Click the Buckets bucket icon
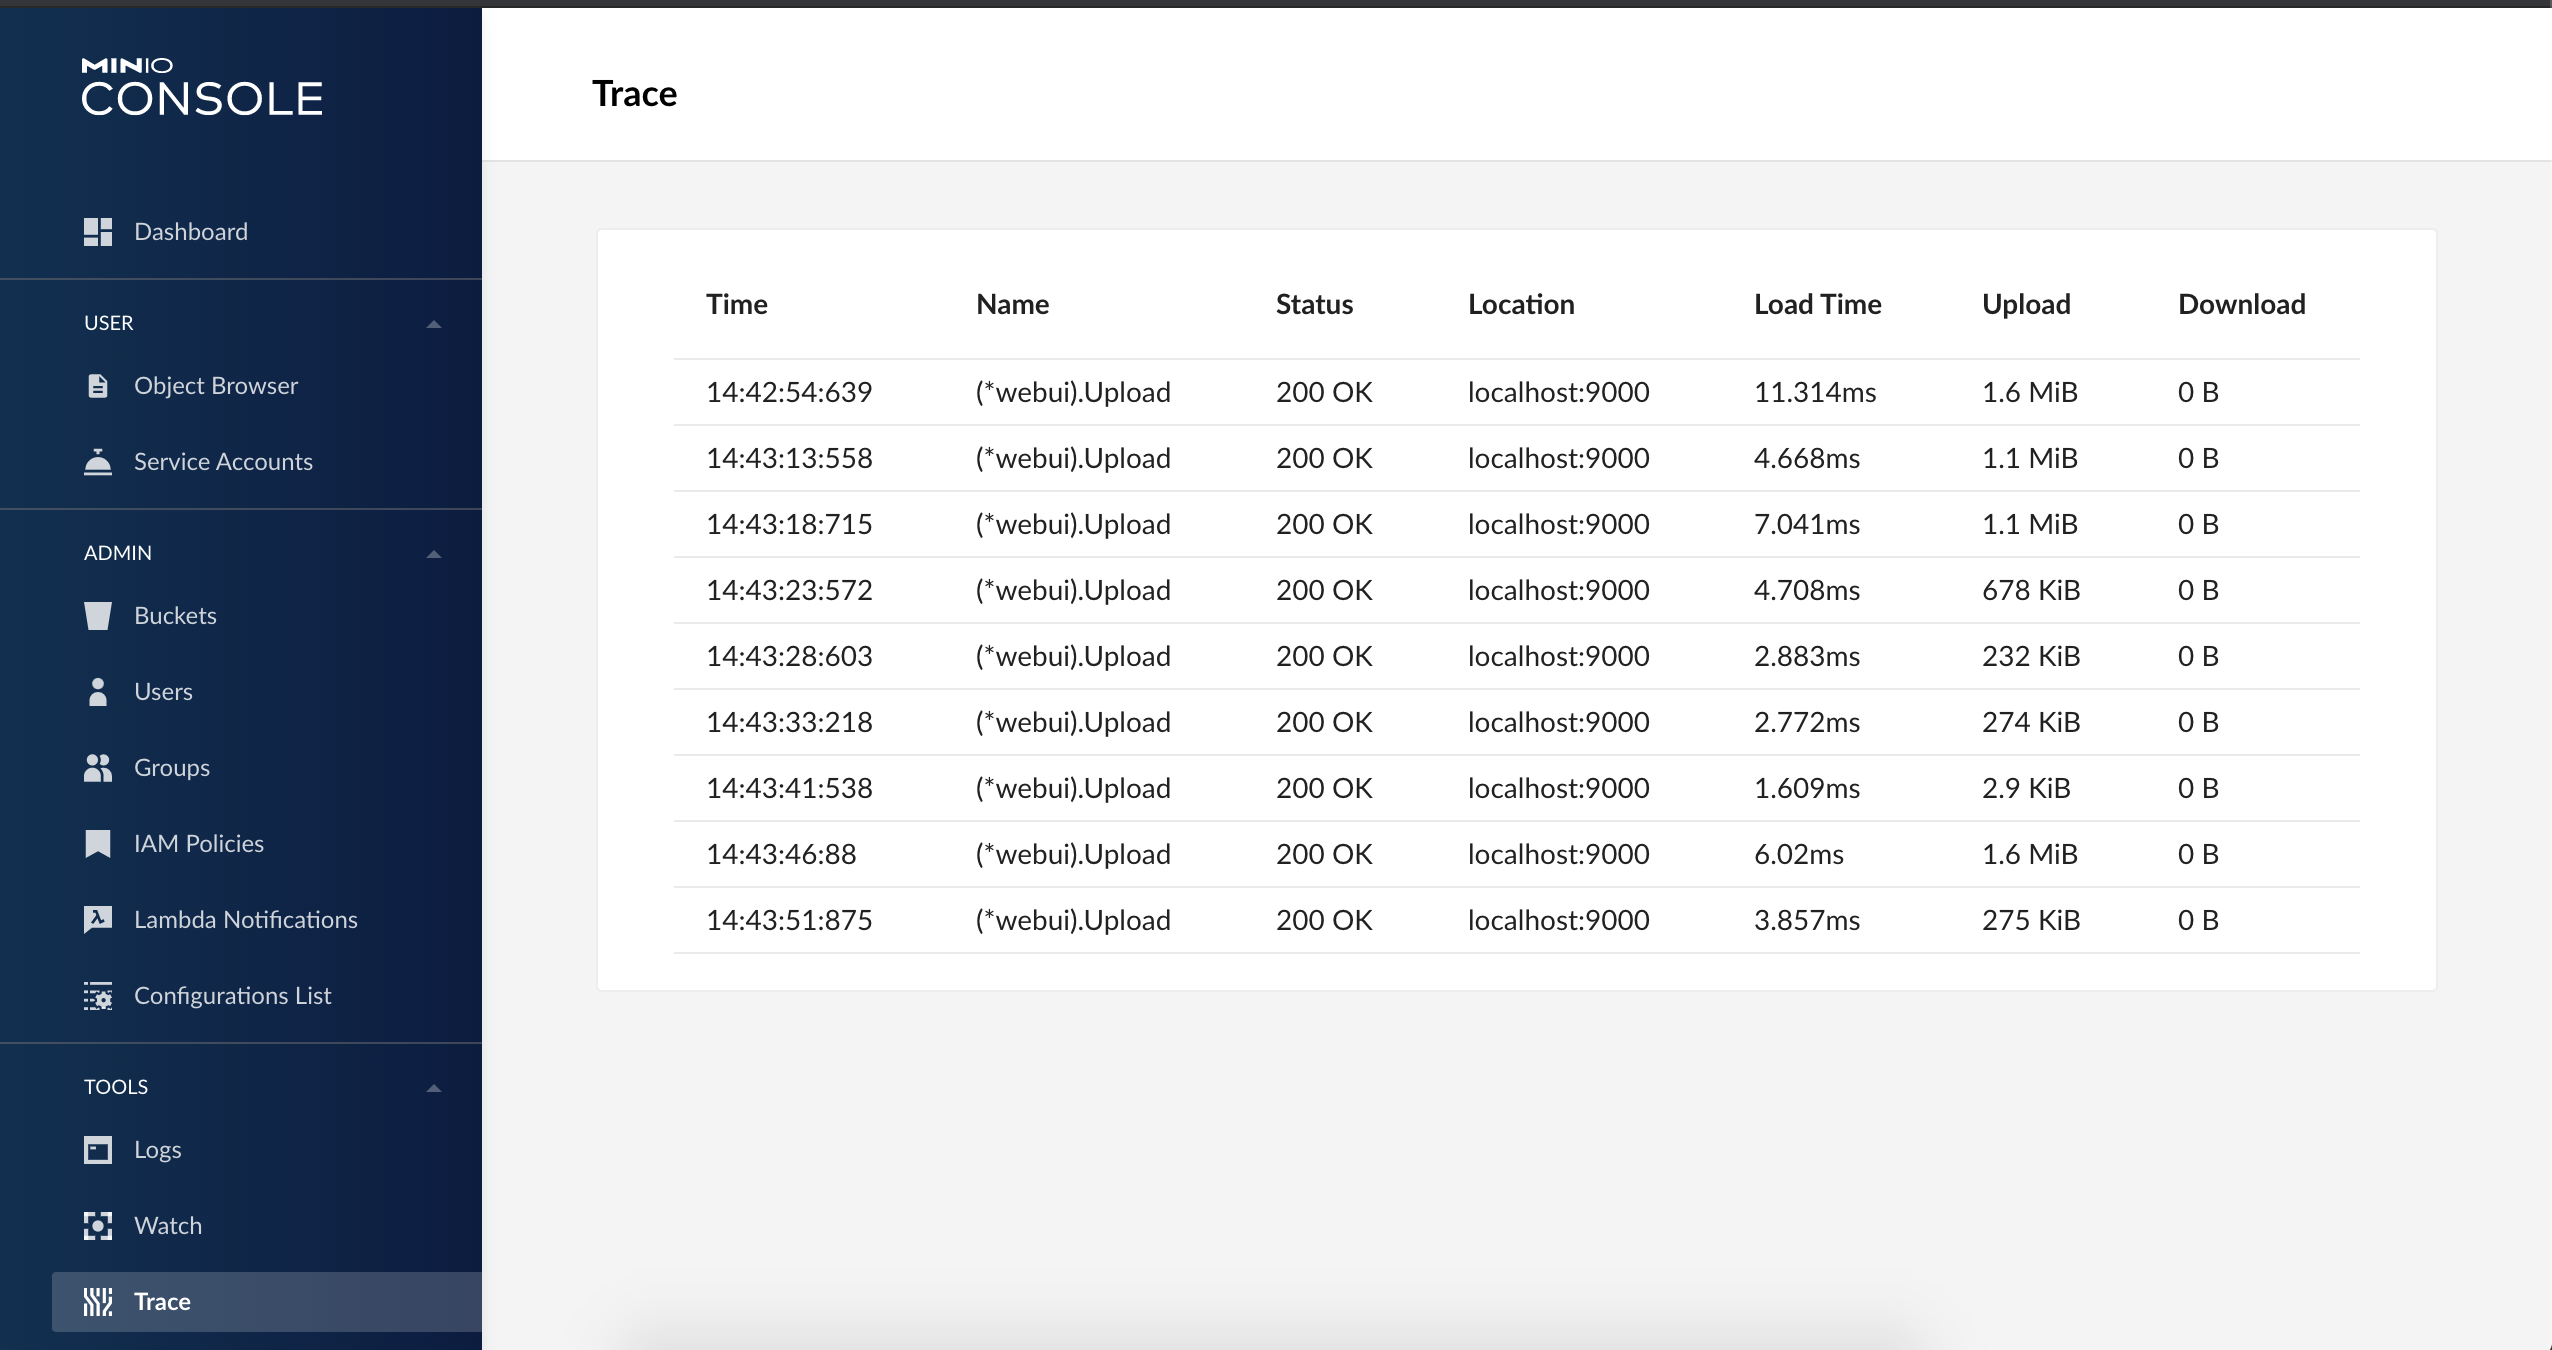This screenshot has height=1350, width=2552. pyautogui.click(x=98, y=616)
